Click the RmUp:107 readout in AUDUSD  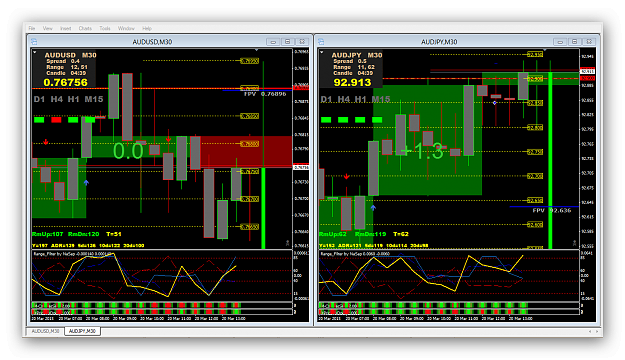click(47, 234)
